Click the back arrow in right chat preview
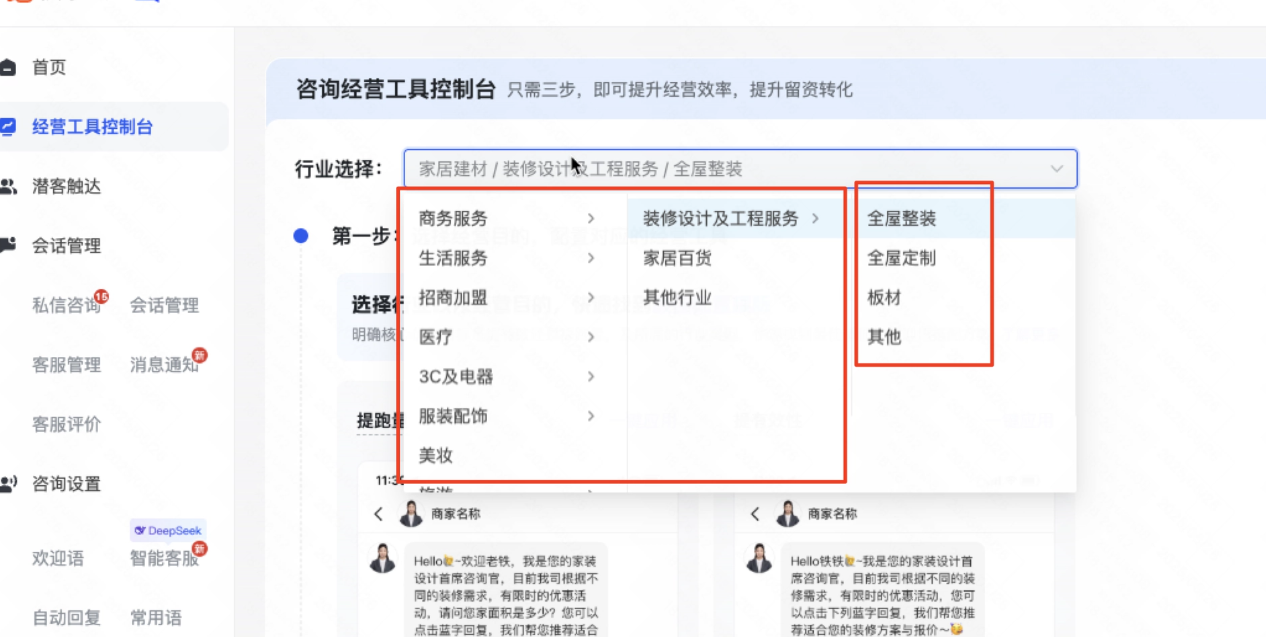The height and width of the screenshot is (637, 1266). (x=753, y=513)
